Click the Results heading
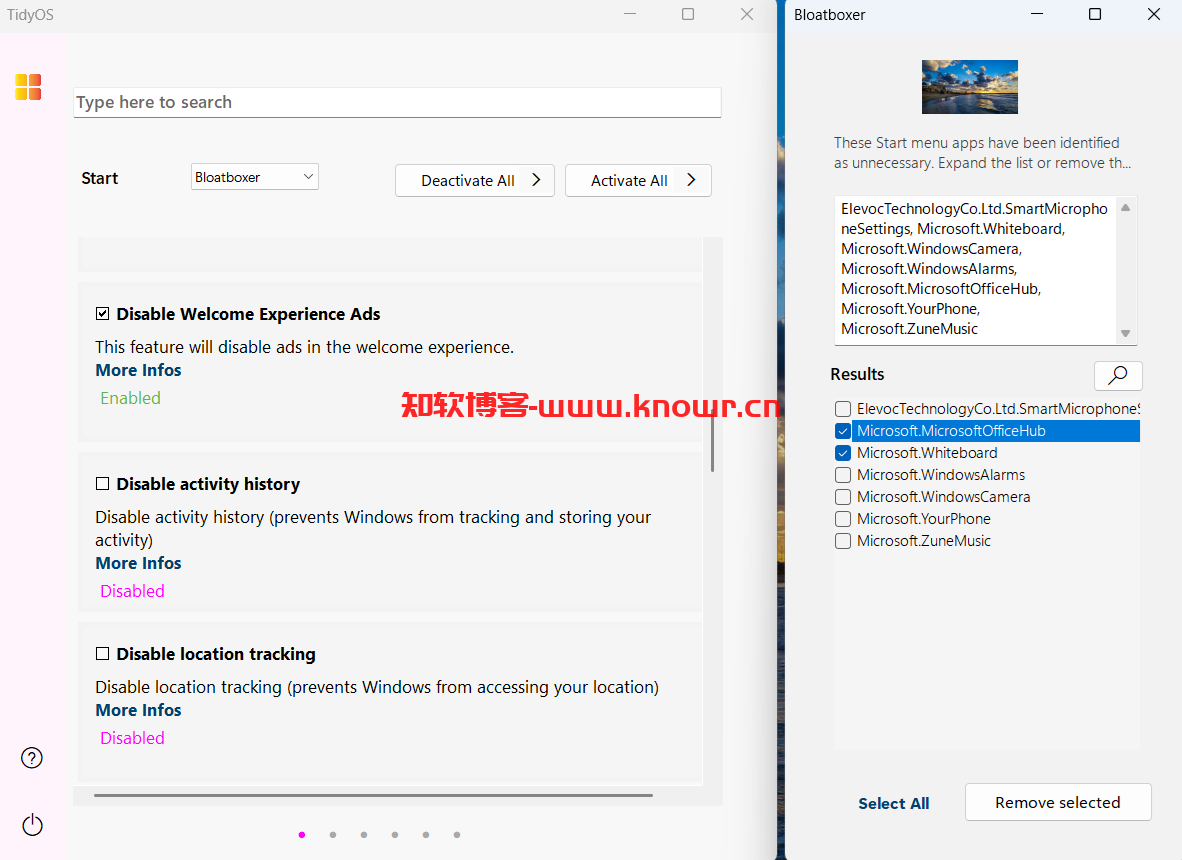Screen dimensions: 1182x860 (x=857, y=375)
